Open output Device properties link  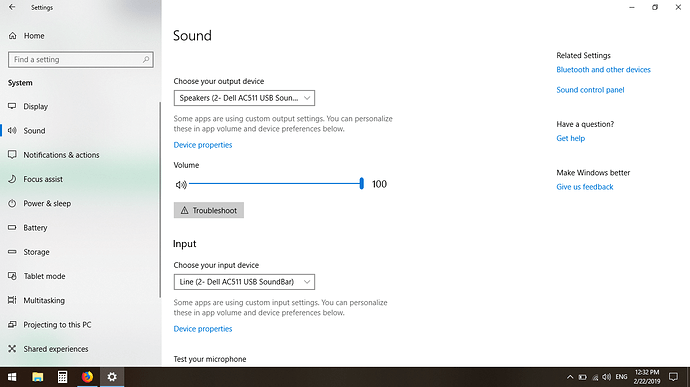[203, 145]
